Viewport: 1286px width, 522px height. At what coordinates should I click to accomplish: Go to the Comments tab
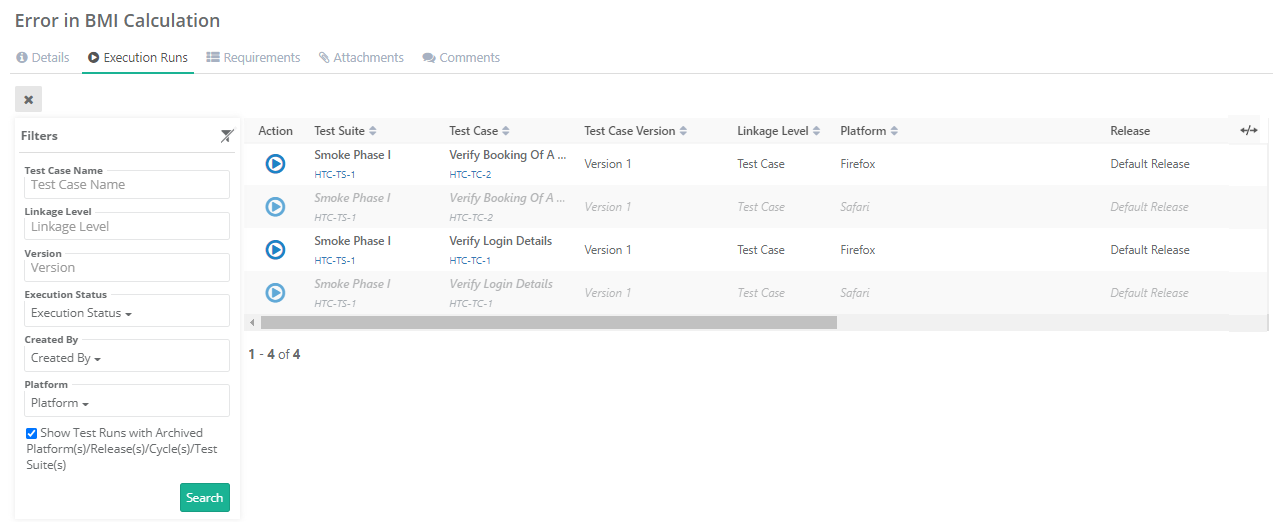461,58
